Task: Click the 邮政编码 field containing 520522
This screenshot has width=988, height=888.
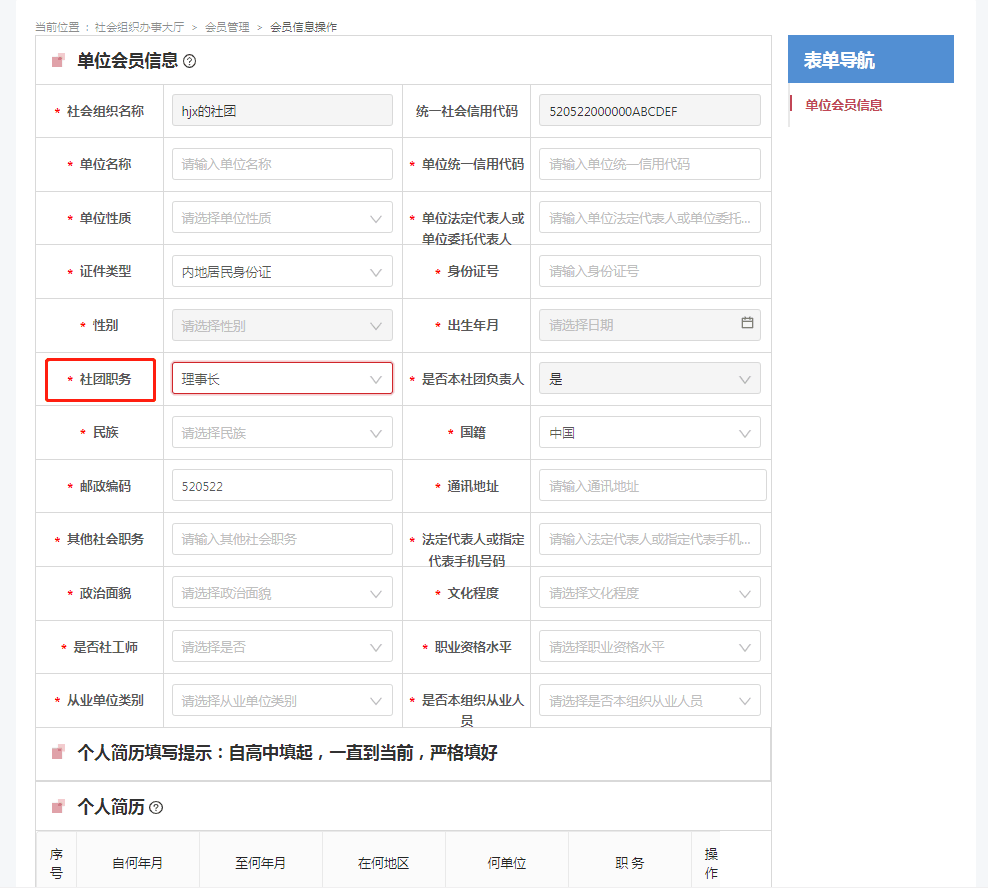Action: coord(282,486)
